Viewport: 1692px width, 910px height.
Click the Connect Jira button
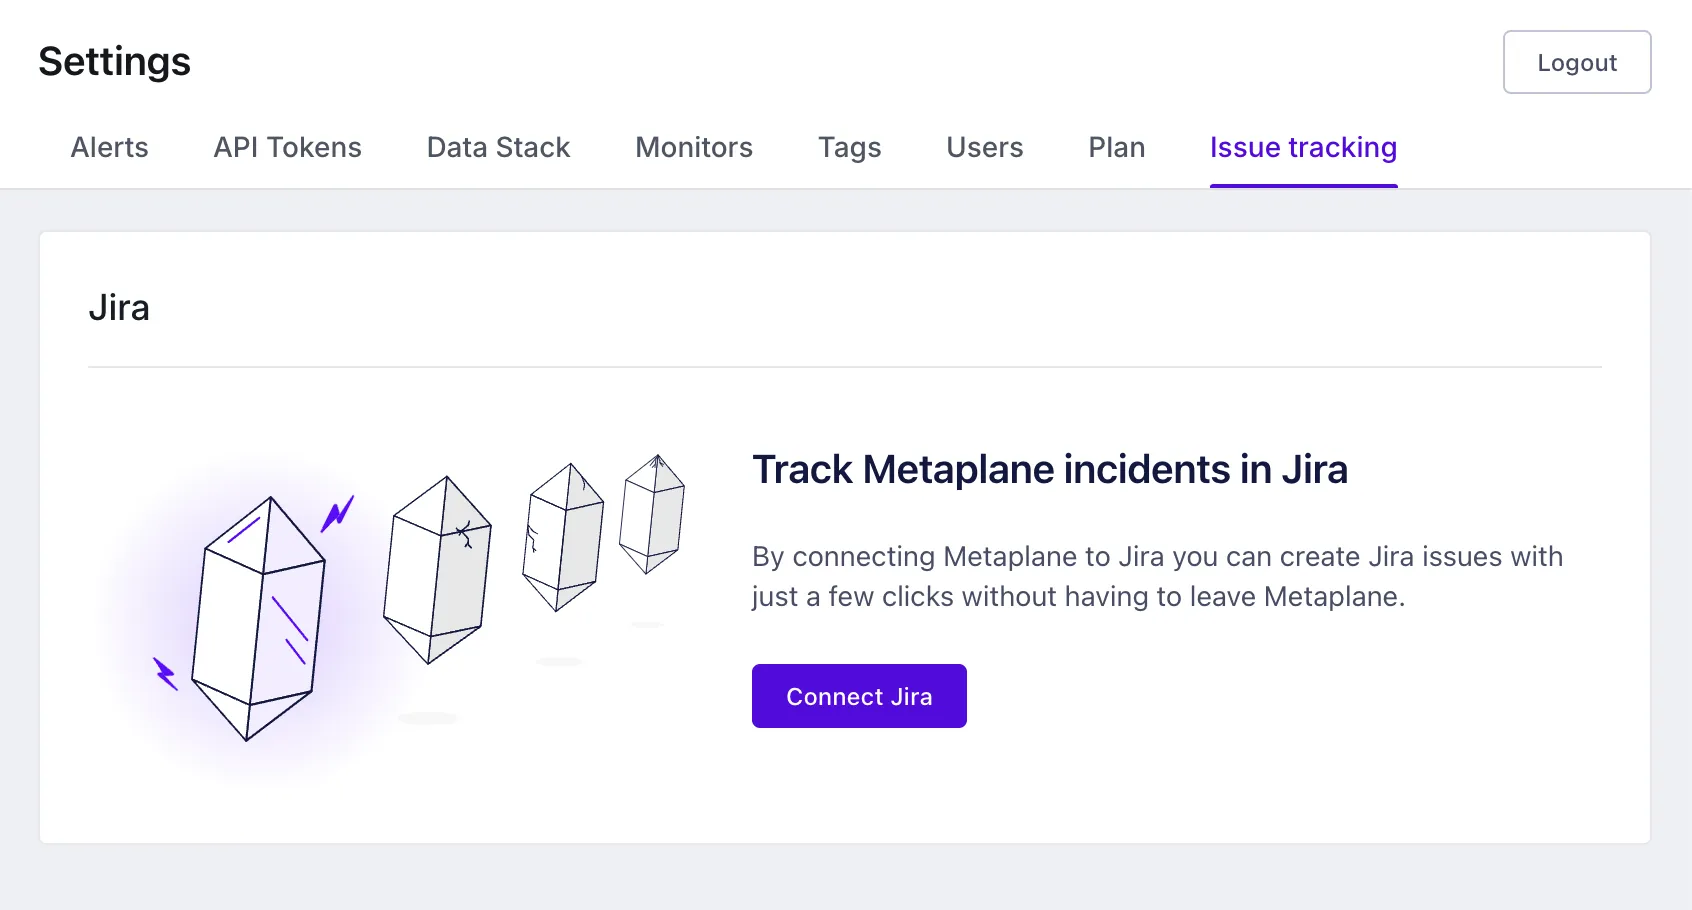point(858,695)
